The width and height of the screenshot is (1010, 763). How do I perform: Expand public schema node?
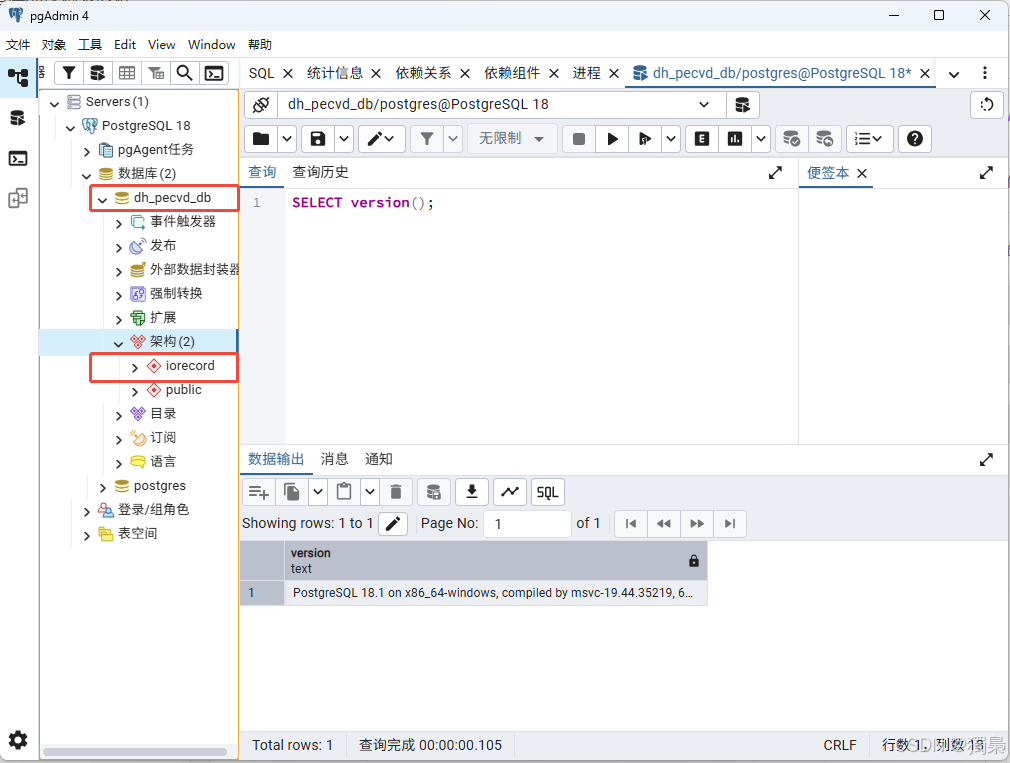click(135, 391)
